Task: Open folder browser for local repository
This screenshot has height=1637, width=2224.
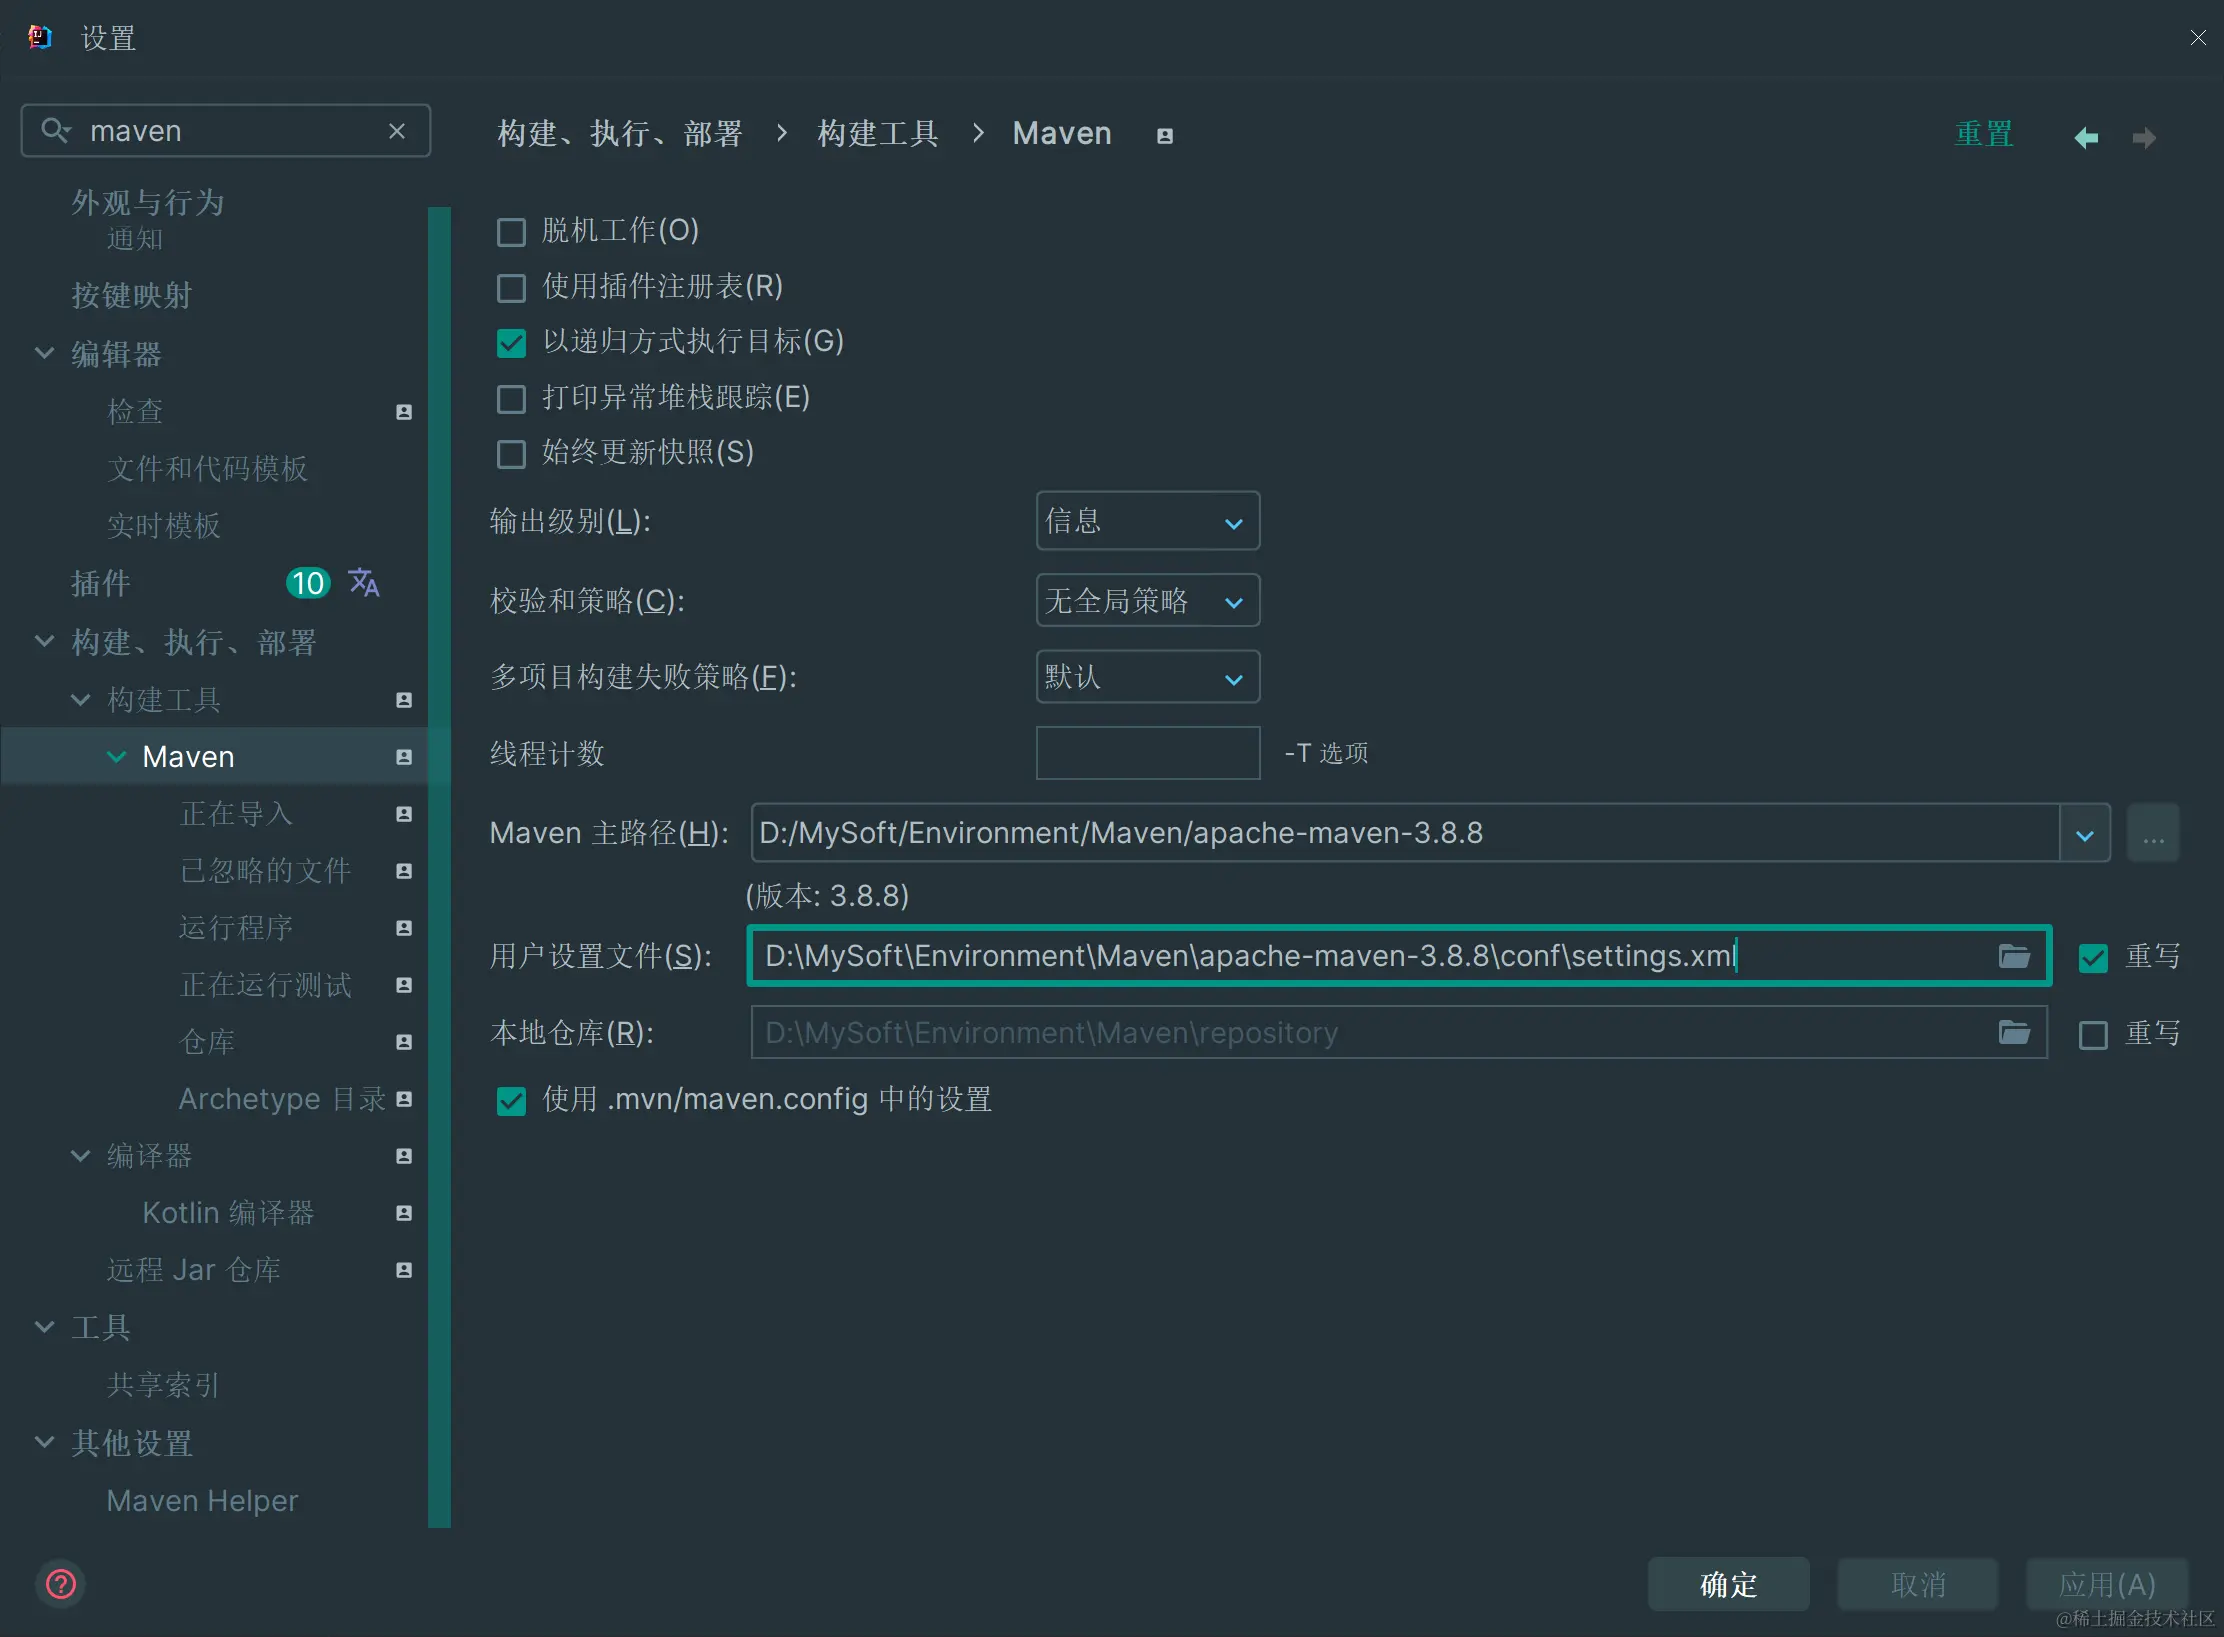Action: point(2014,1032)
